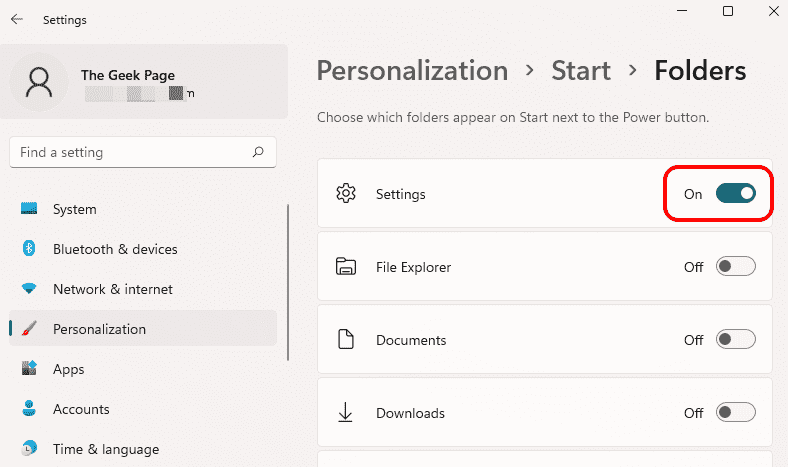Screen dimensions: 788x467
Task: Go to Personalization breadcrumb
Action: click(412, 71)
